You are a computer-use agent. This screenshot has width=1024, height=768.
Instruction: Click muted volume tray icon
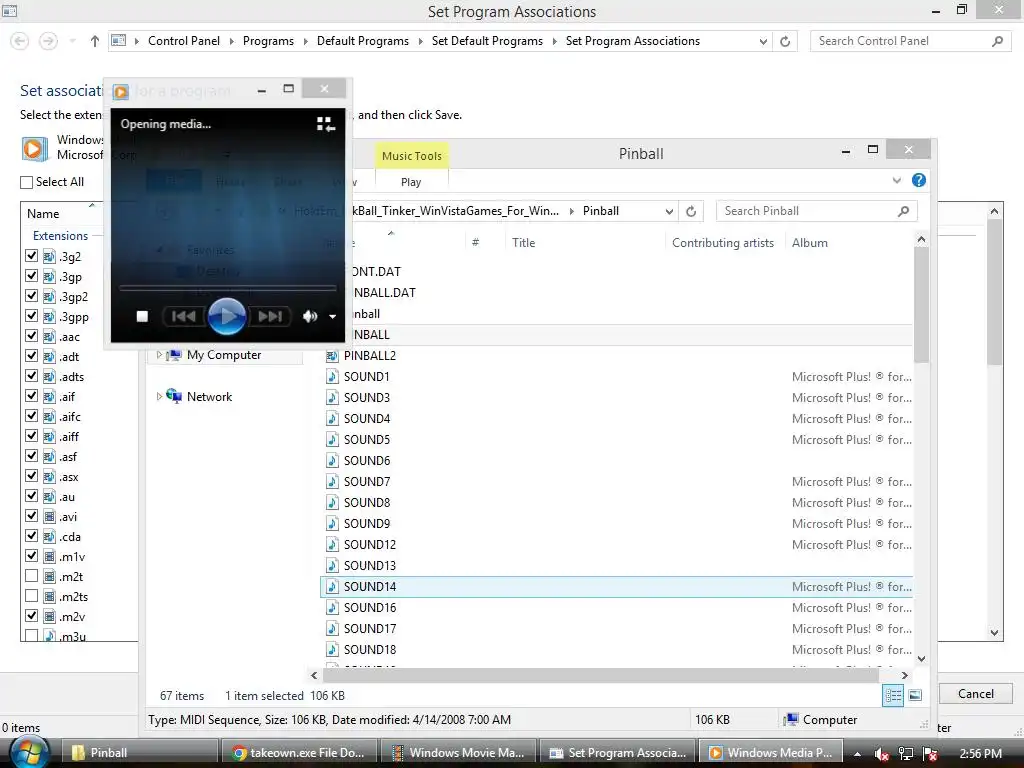882,754
